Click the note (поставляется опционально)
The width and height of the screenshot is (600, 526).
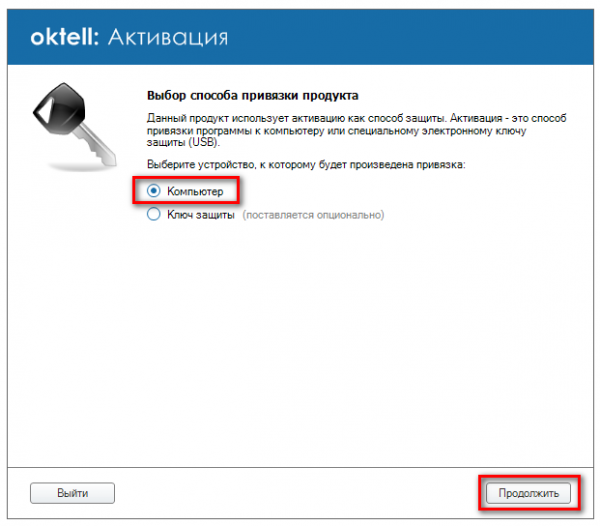click(x=313, y=215)
